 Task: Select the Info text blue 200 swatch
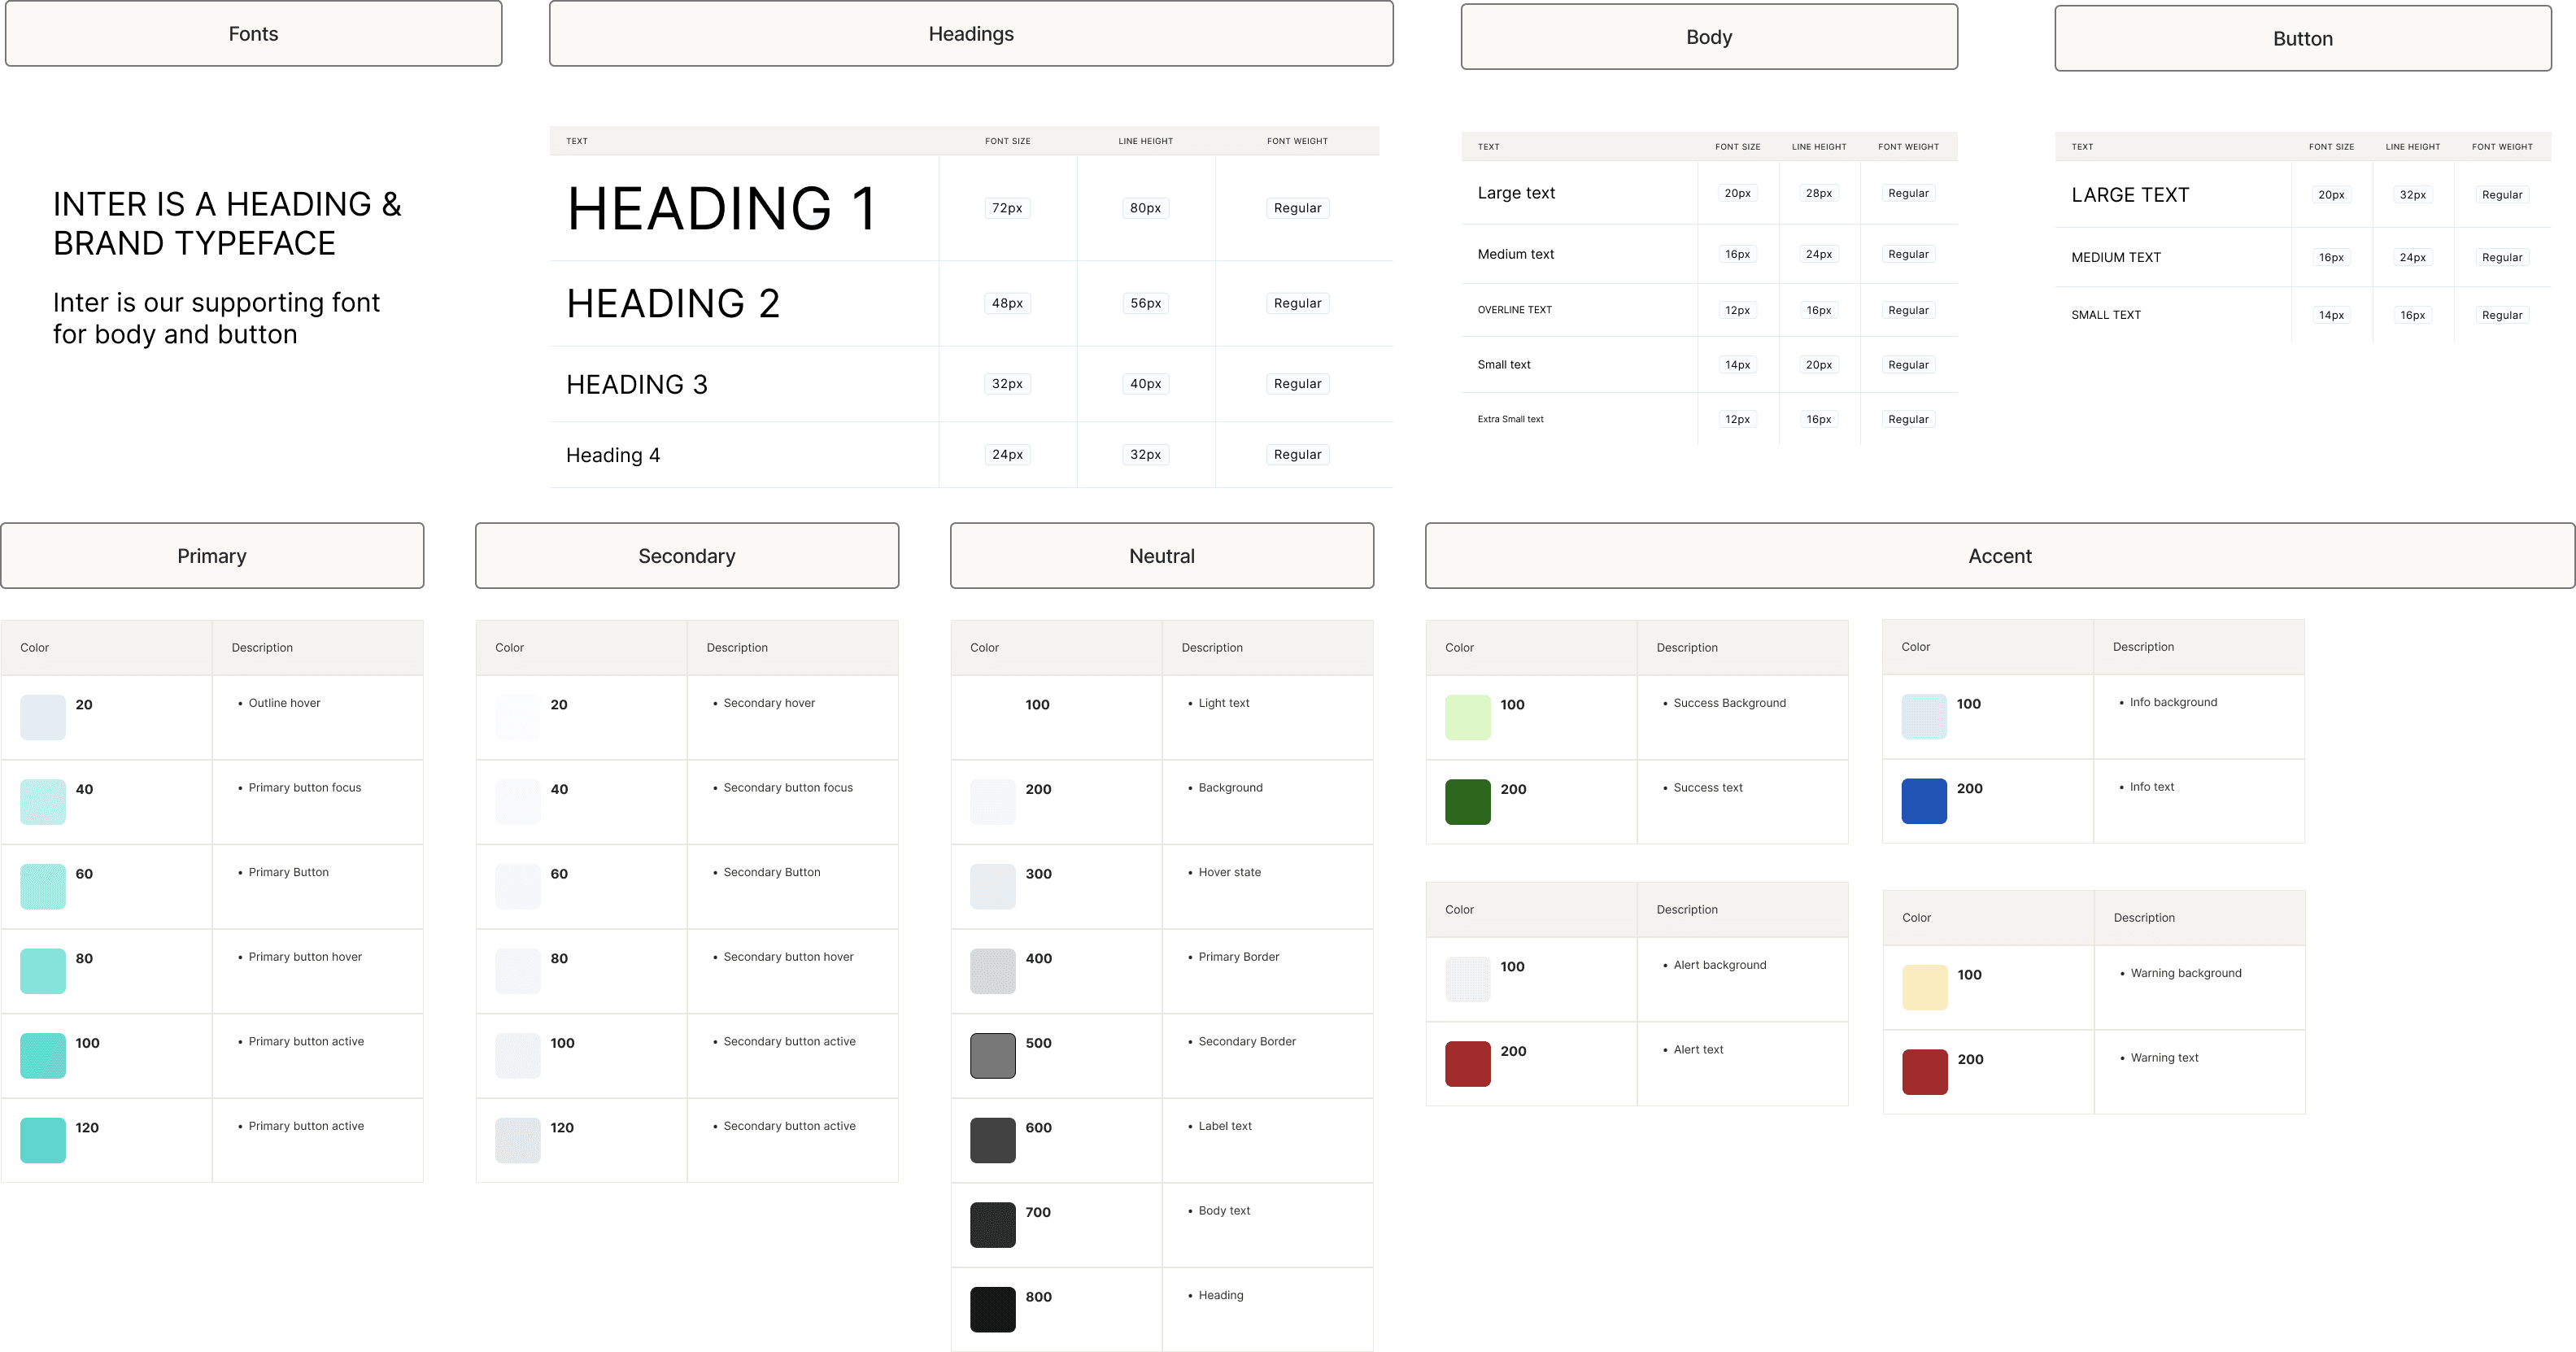(1923, 801)
